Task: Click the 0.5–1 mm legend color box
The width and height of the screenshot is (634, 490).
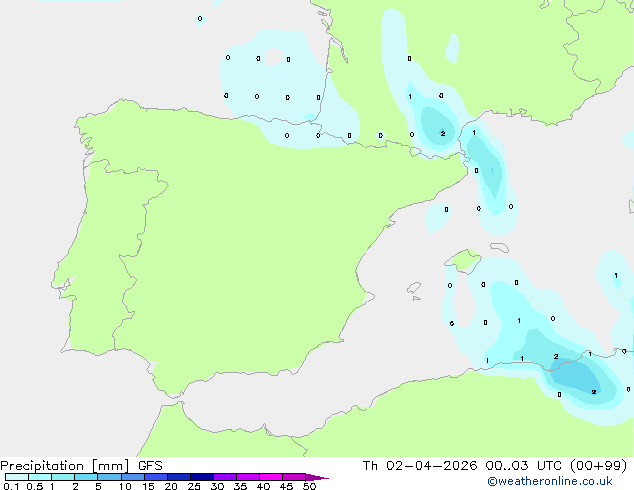Action: pyautogui.click(x=40, y=477)
